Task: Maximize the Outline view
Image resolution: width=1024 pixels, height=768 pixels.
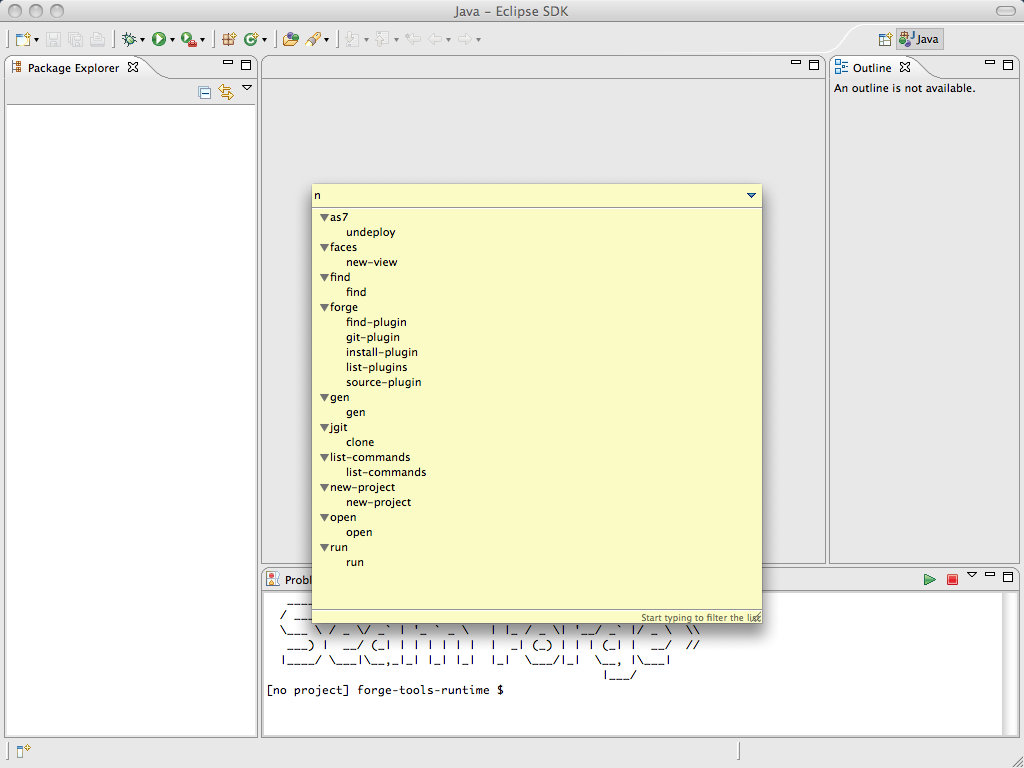Action: [x=1008, y=64]
